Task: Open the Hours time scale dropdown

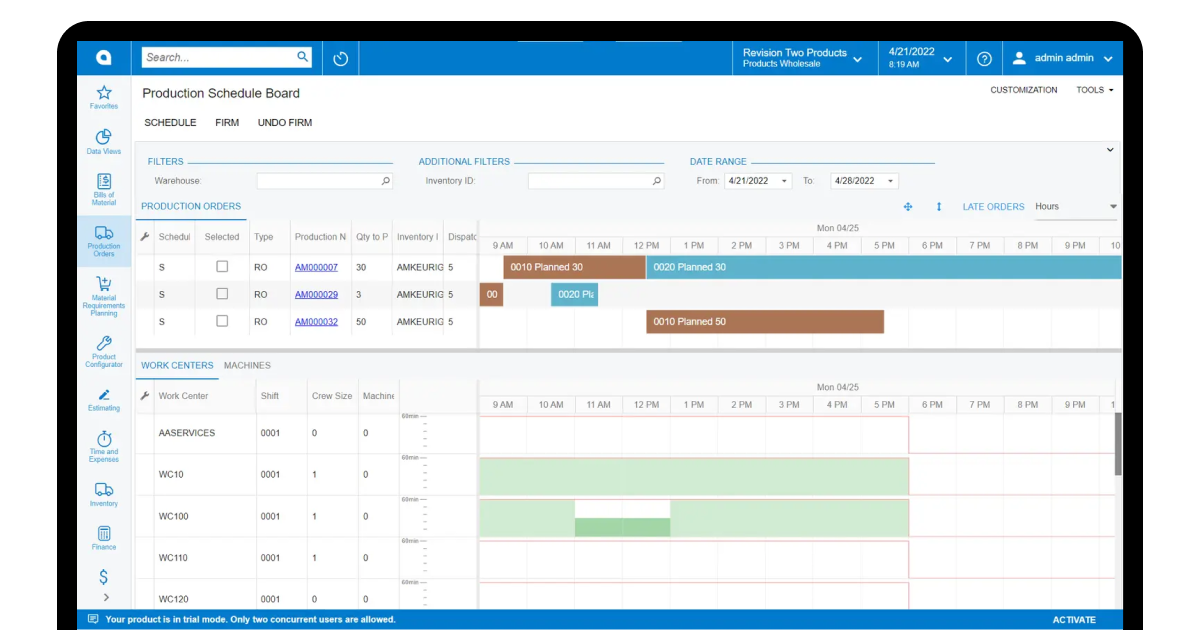Action: click(1075, 207)
